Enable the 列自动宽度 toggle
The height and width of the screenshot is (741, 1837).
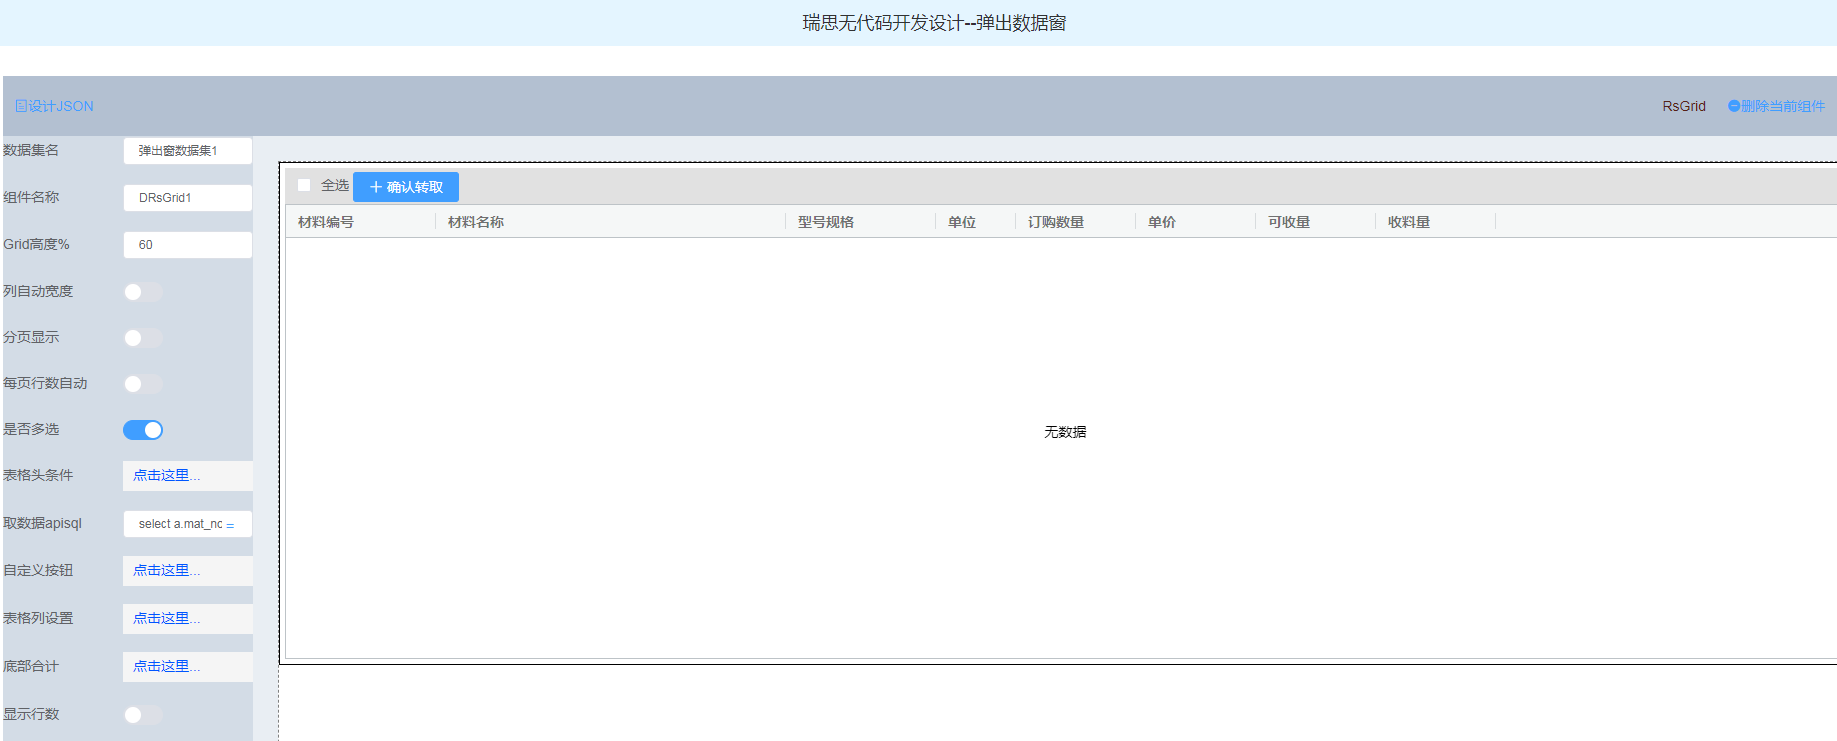[x=143, y=292]
